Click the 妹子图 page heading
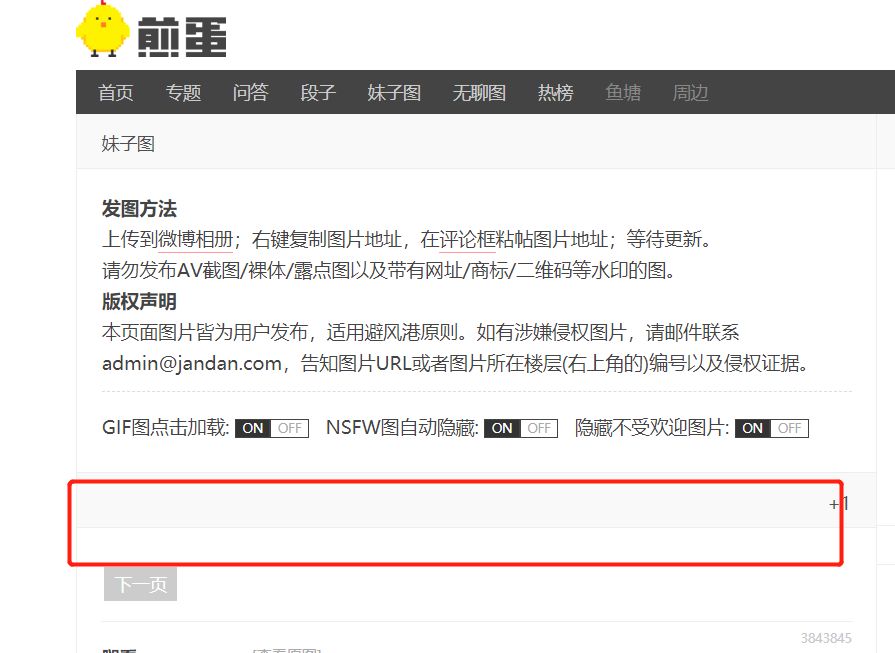 (x=128, y=144)
